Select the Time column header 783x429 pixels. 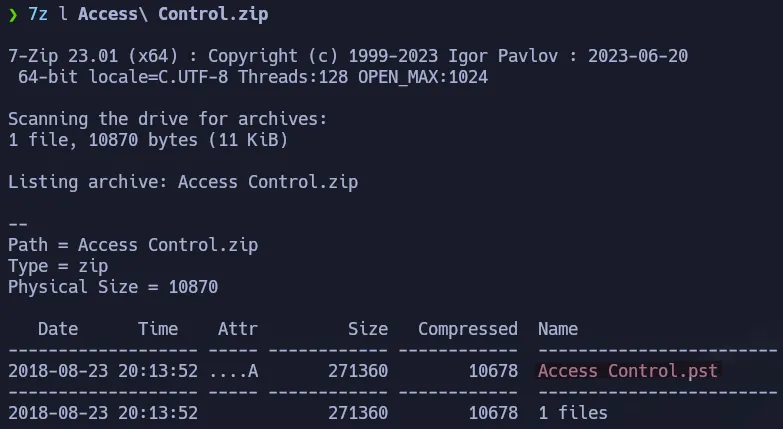157,329
